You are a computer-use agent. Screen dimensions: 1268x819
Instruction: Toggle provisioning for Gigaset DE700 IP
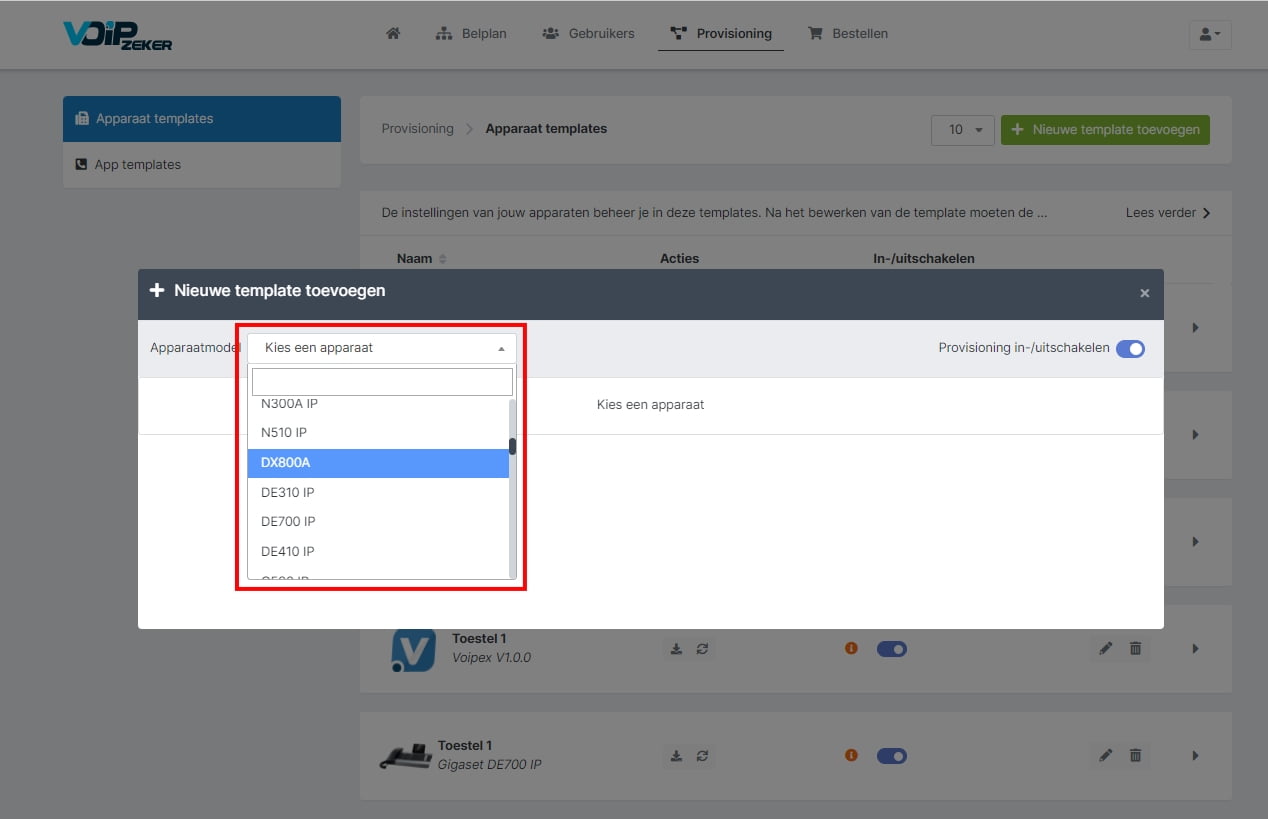click(x=892, y=756)
